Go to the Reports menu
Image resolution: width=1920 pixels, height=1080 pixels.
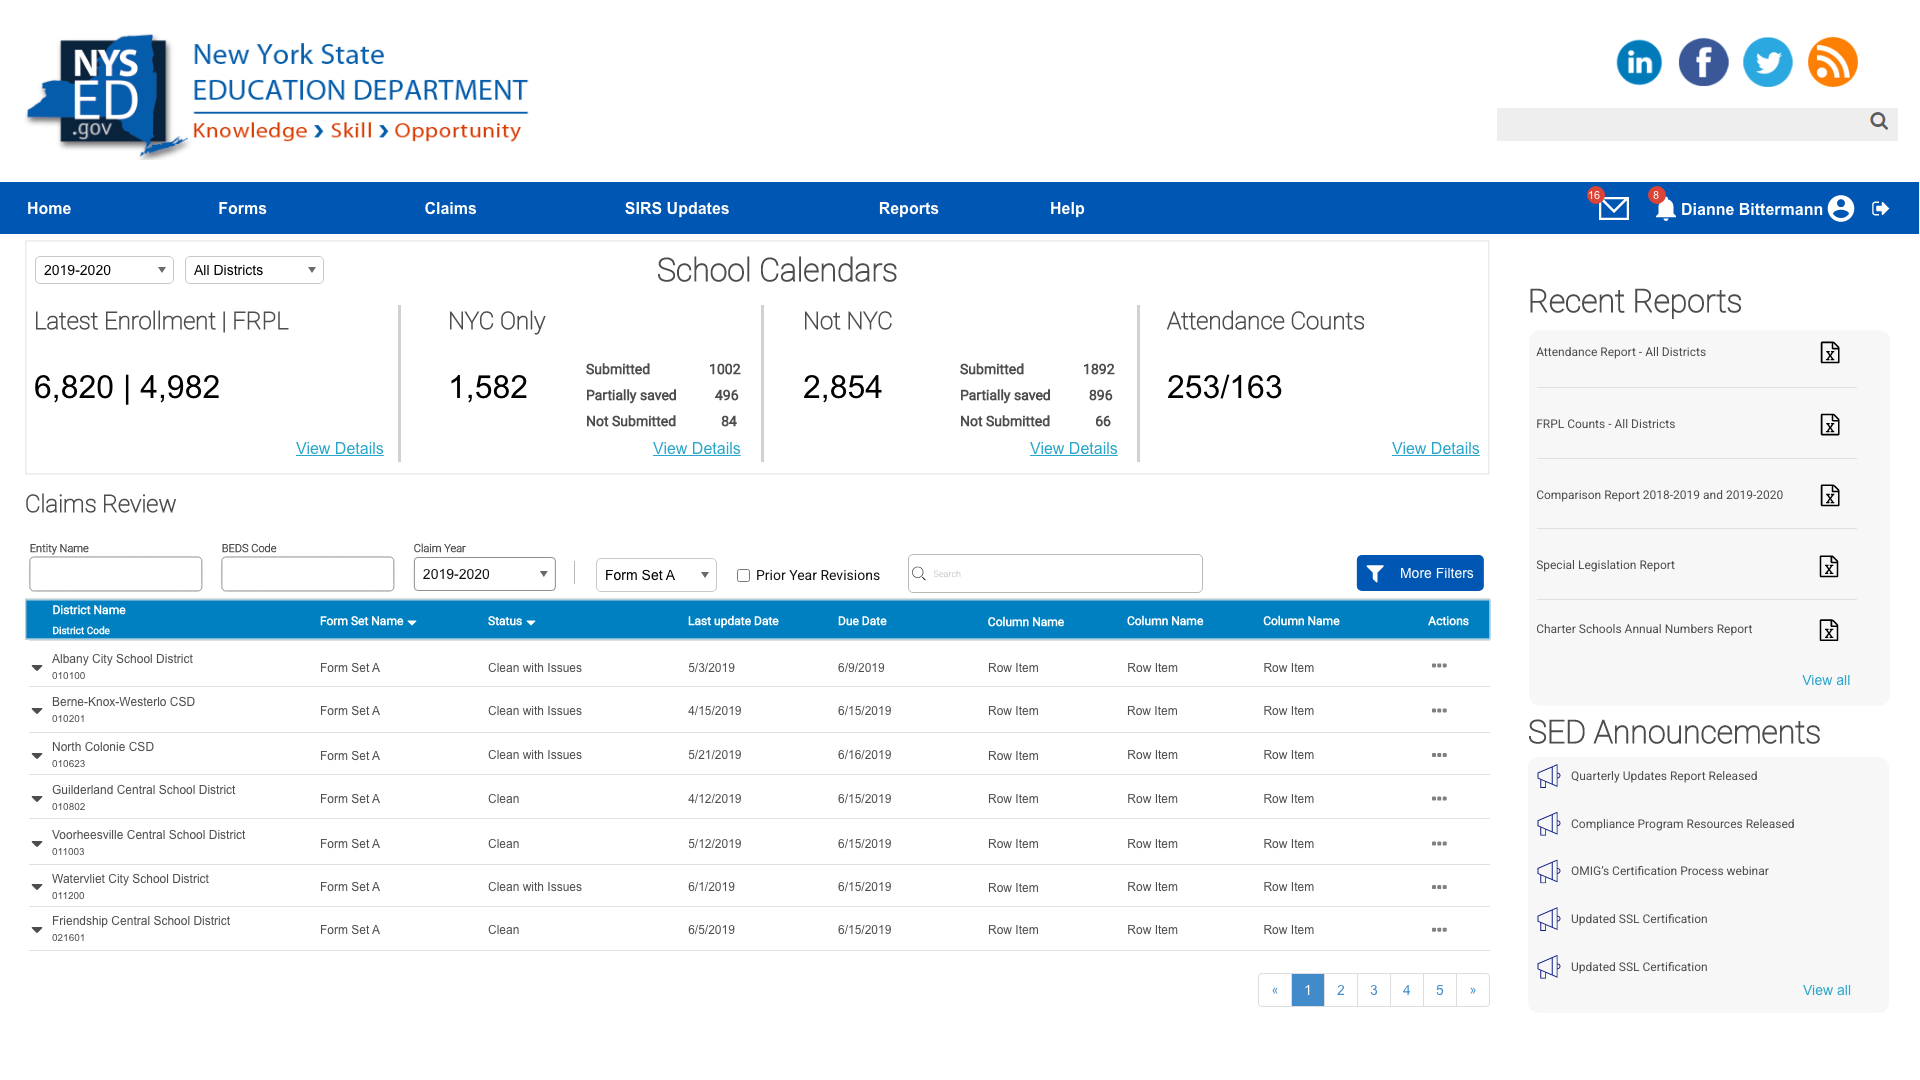tap(908, 209)
